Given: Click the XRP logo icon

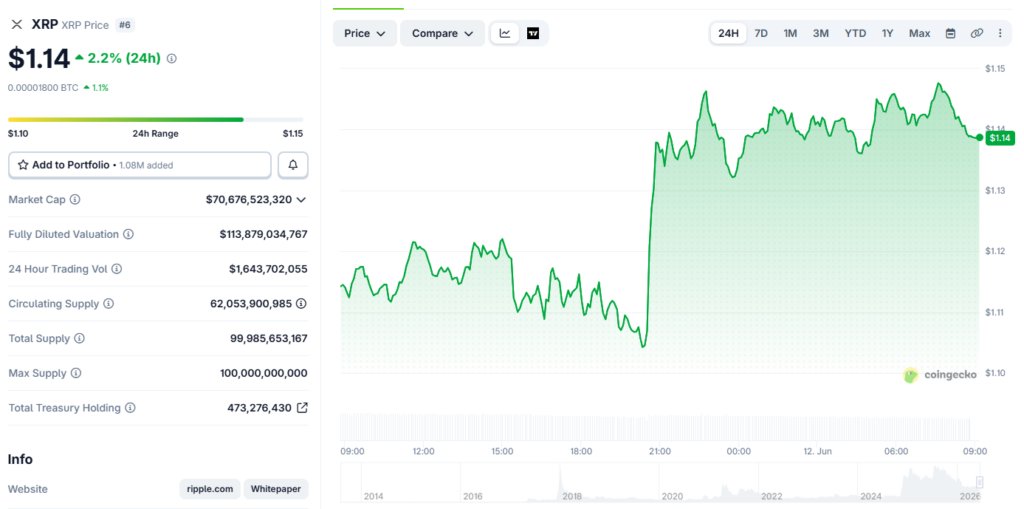Looking at the screenshot, I should (17, 24).
